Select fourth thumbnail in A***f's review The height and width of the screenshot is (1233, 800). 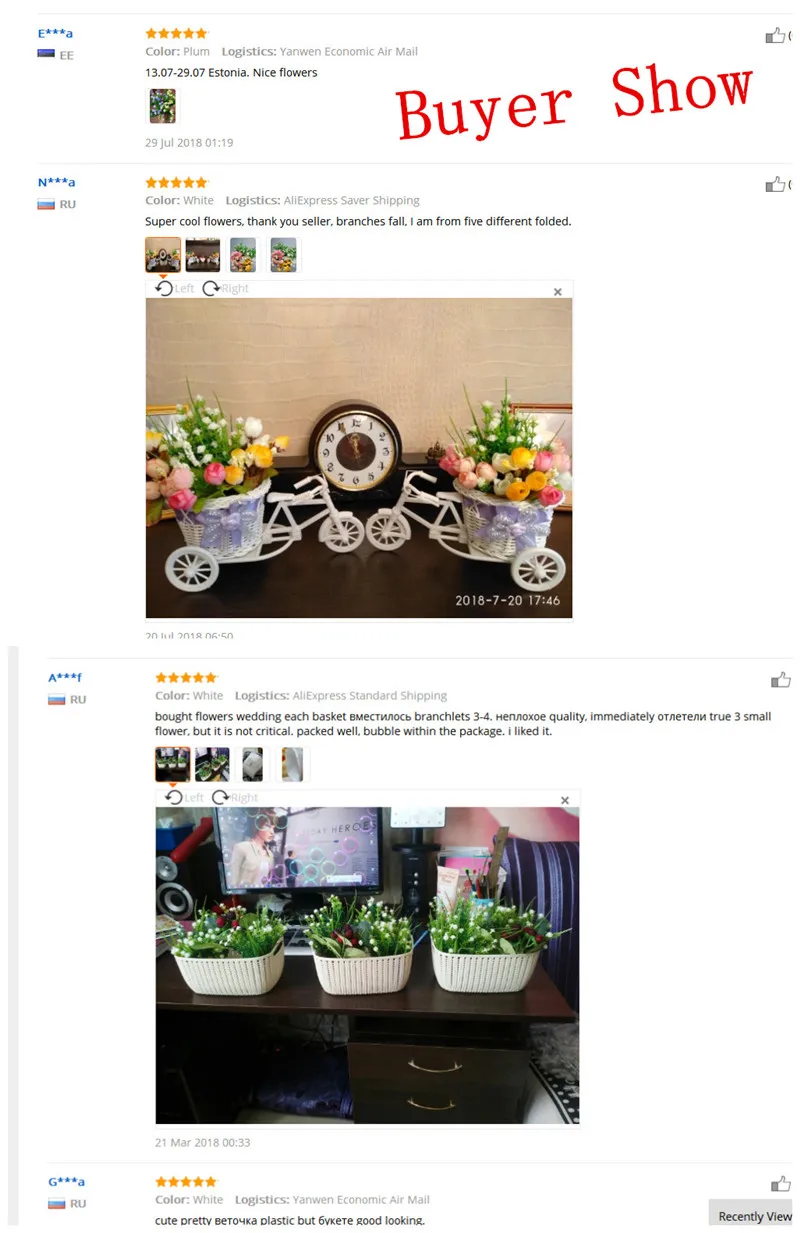point(292,764)
